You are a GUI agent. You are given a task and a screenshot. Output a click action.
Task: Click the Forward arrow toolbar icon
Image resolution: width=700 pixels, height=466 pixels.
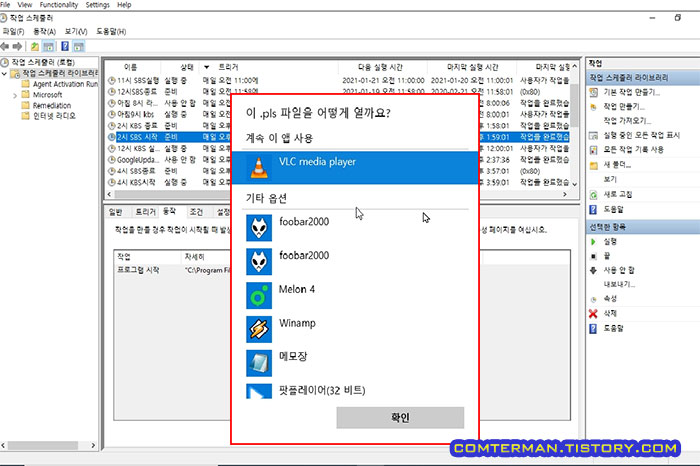coord(17,46)
